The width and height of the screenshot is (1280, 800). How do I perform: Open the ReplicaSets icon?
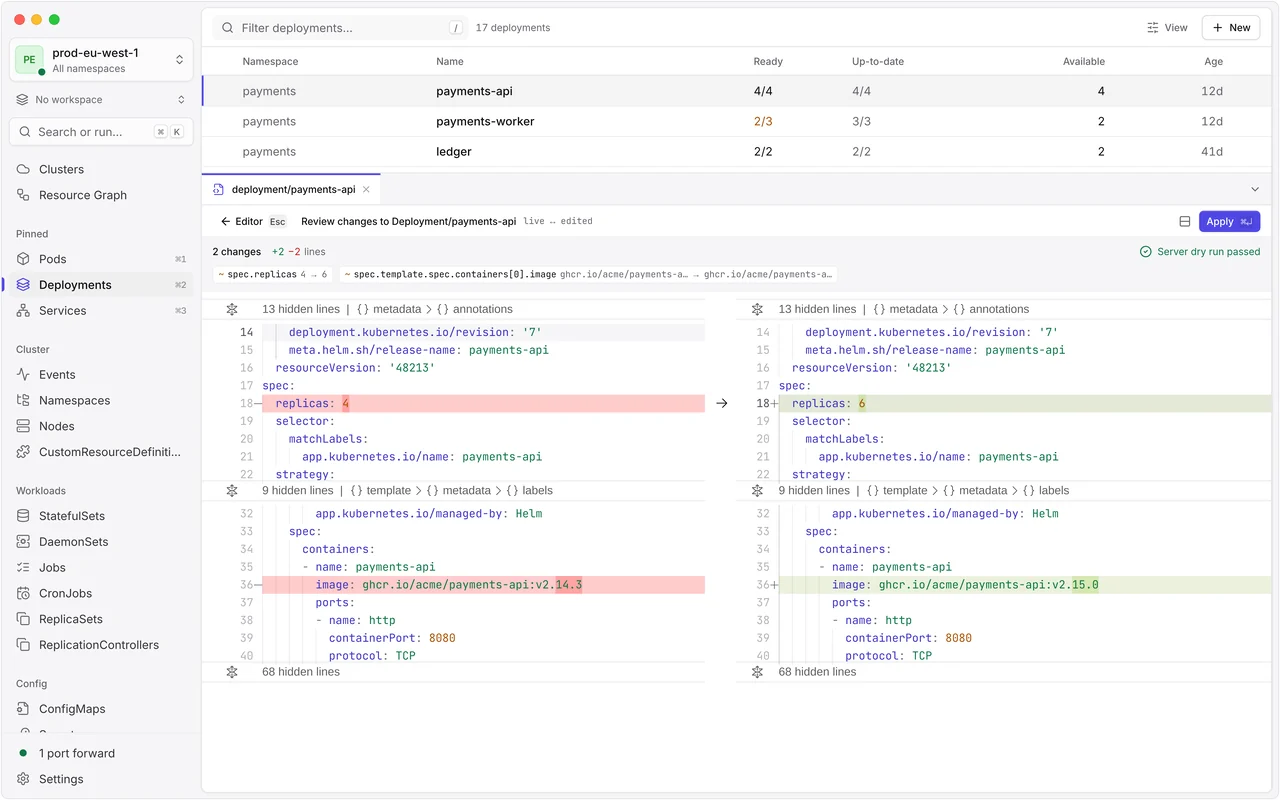pos(23,619)
